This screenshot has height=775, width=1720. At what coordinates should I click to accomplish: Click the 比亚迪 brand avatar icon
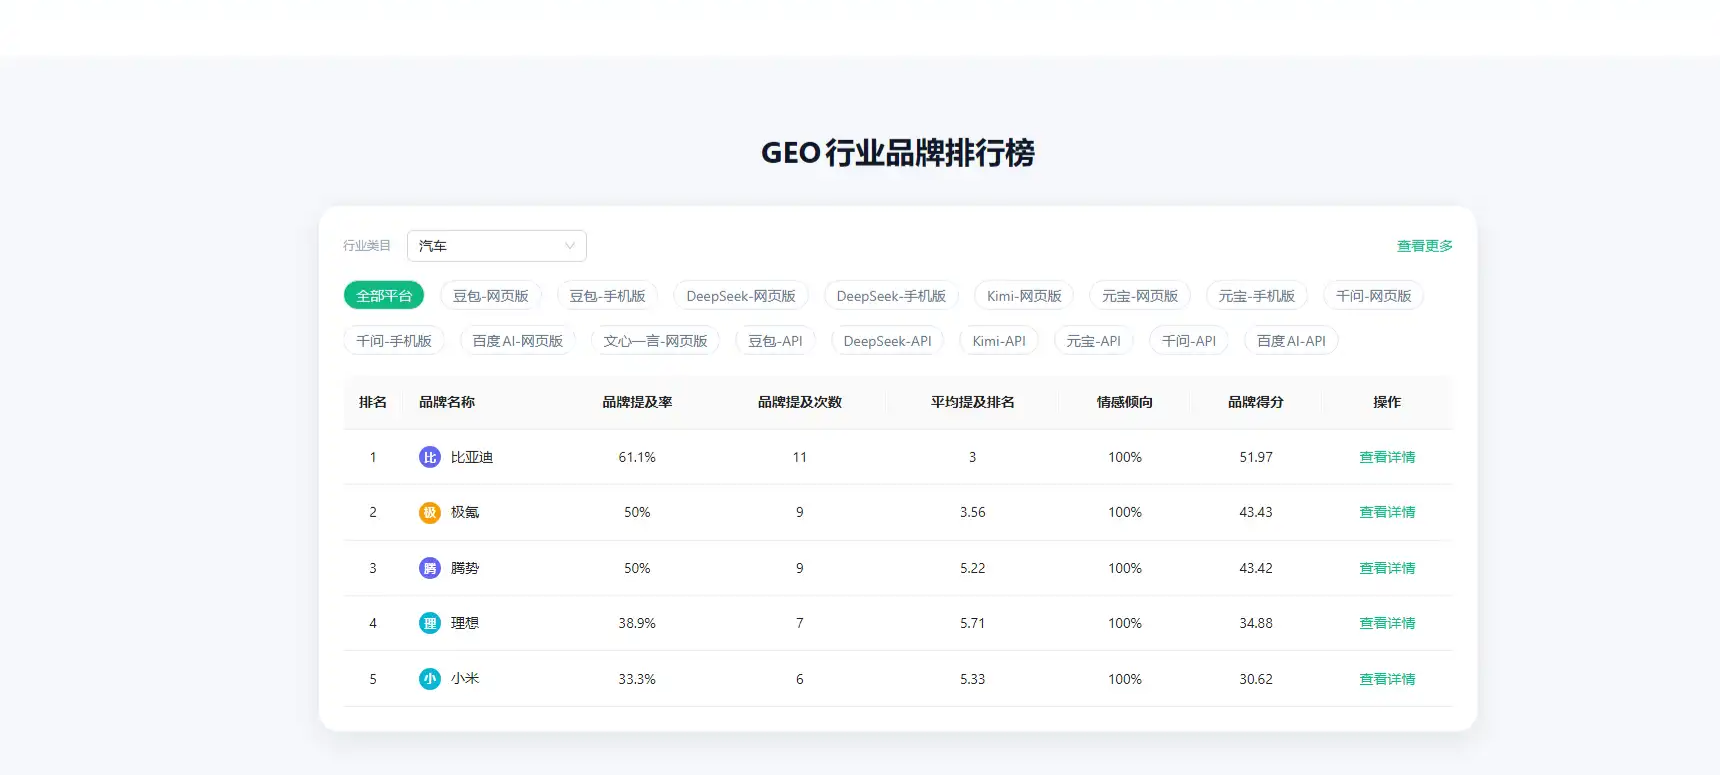point(429,457)
